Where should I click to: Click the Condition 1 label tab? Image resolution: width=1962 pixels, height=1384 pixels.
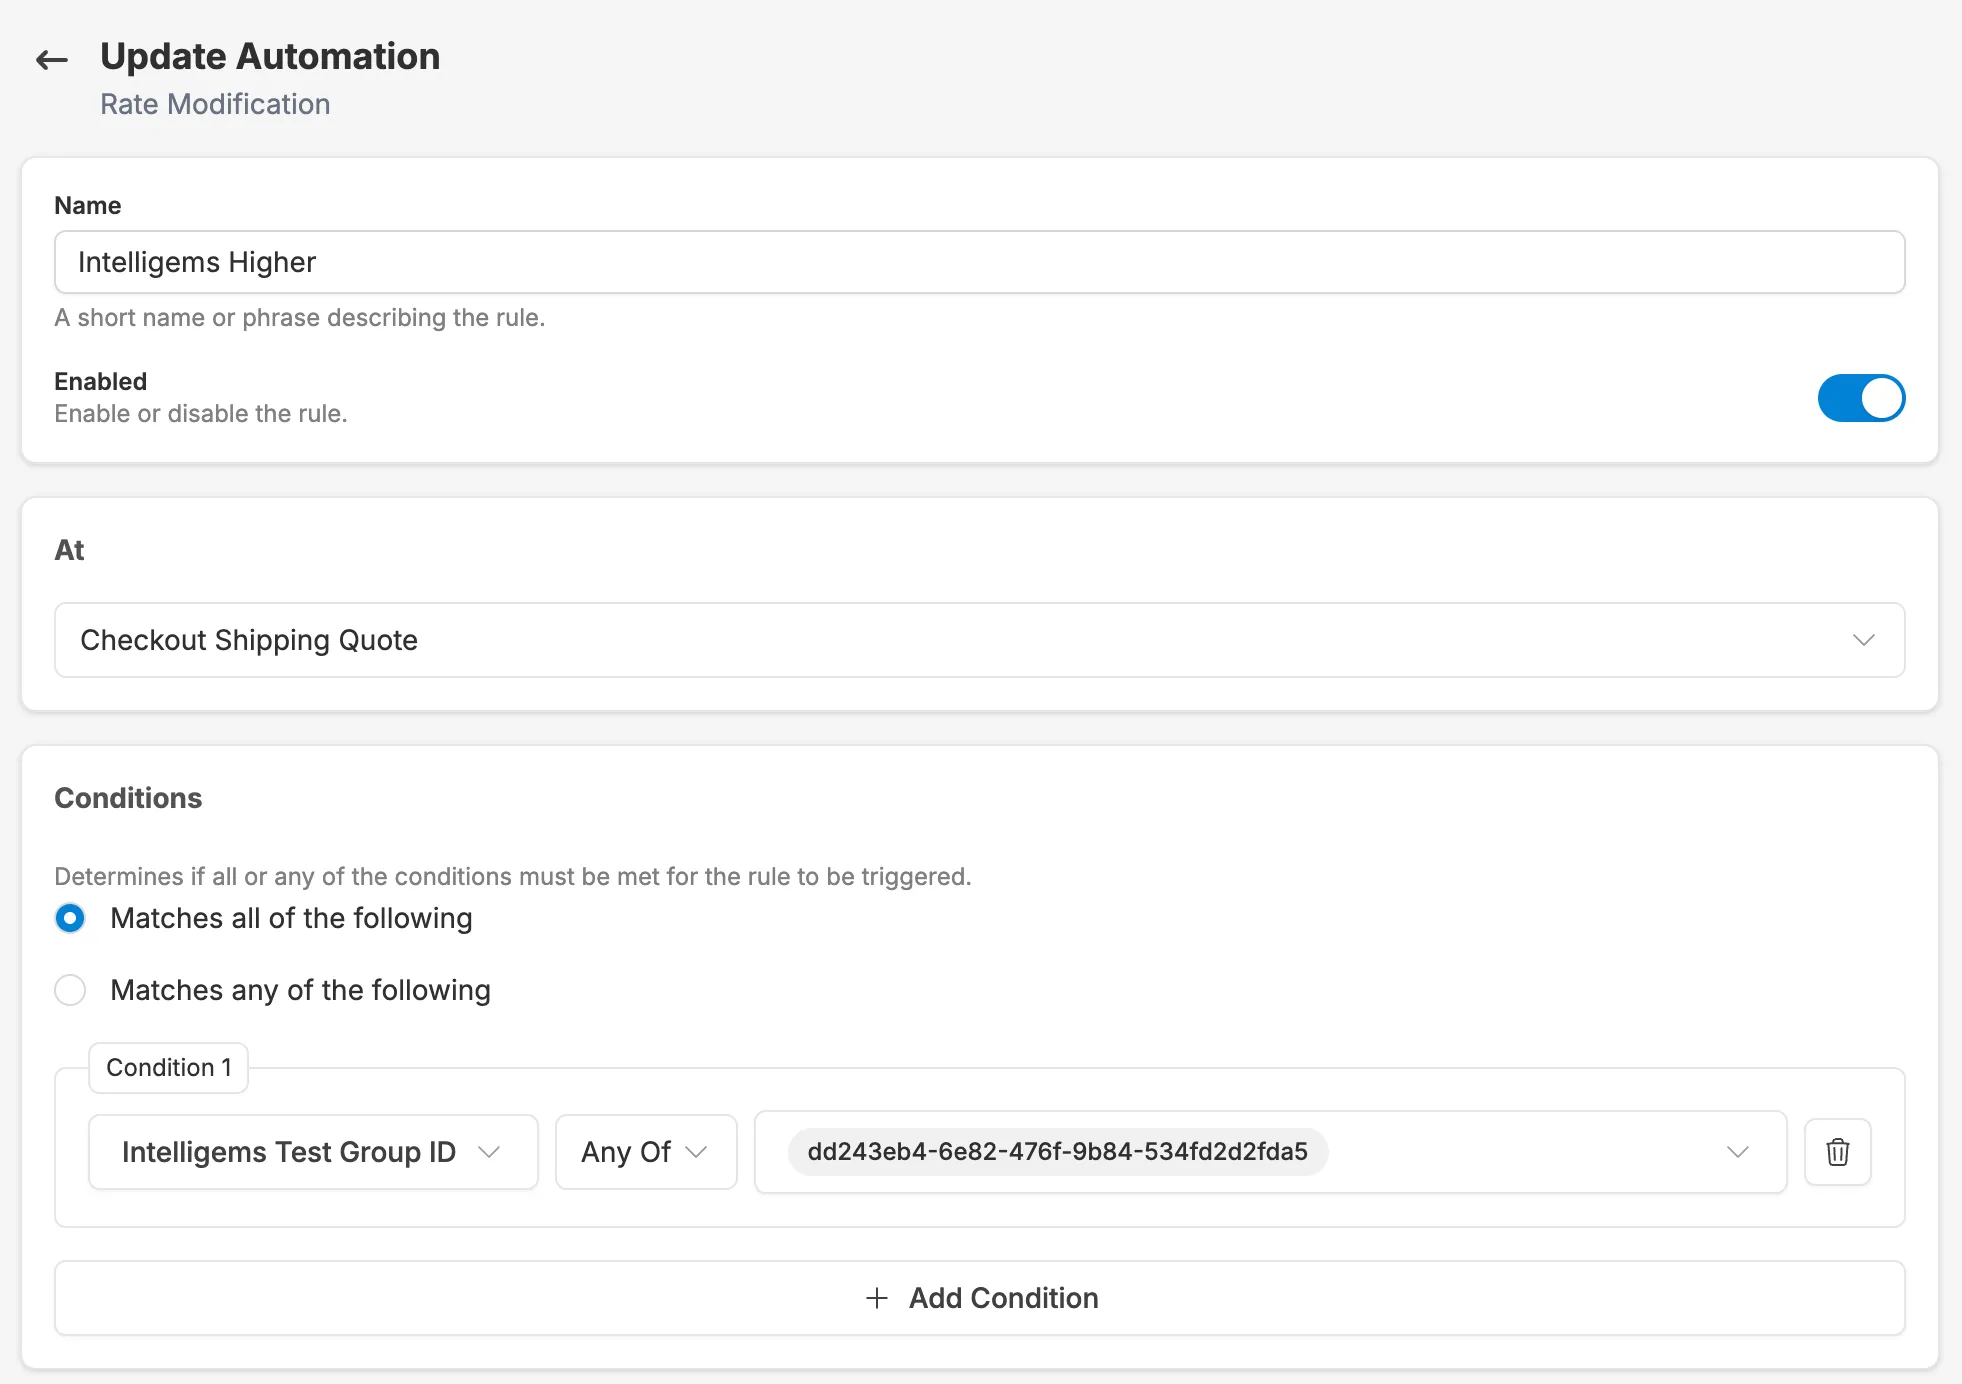[168, 1068]
